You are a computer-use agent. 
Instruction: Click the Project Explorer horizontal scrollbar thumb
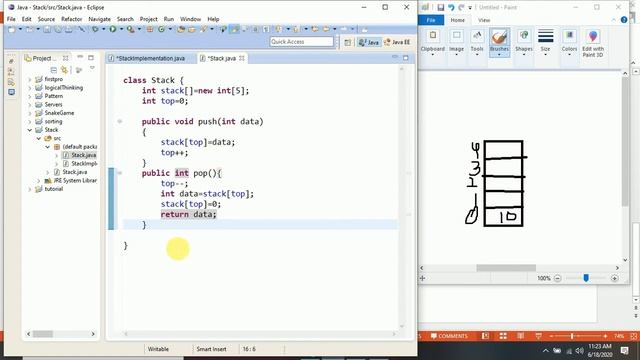click(43, 334)
